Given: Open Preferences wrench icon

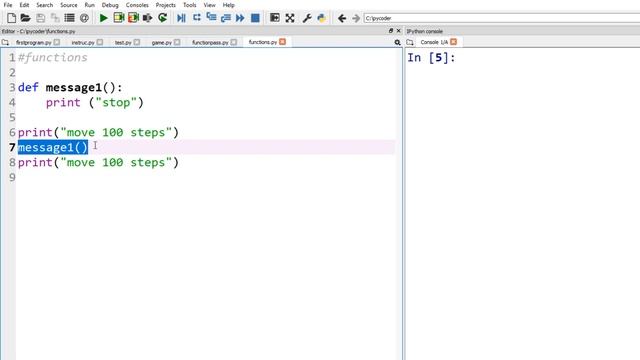Looking at the screenshot, I should (x=307, y=18).
